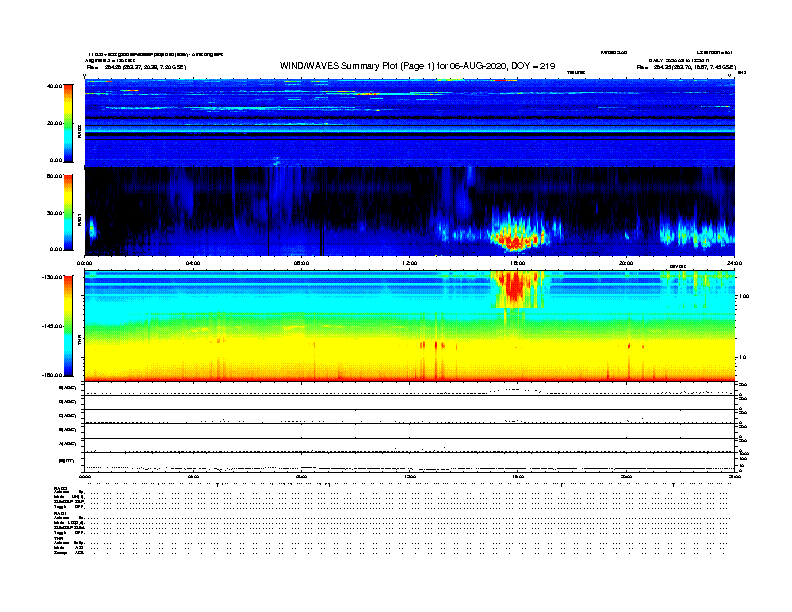Click the small bright spot at RAD1 start

coord(92,230)
